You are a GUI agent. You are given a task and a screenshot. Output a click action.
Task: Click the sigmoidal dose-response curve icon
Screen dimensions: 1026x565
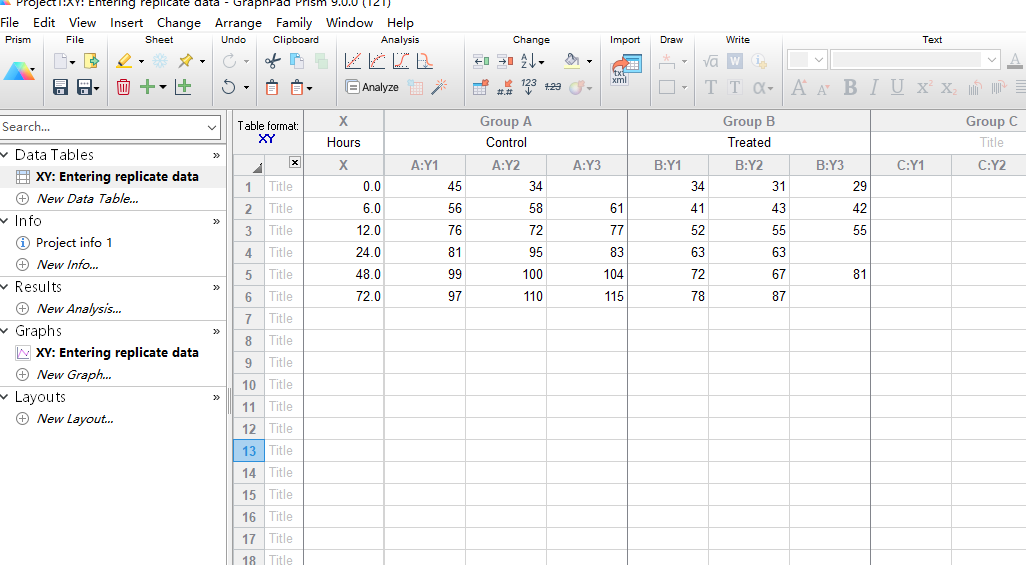(x=401, y=61)
